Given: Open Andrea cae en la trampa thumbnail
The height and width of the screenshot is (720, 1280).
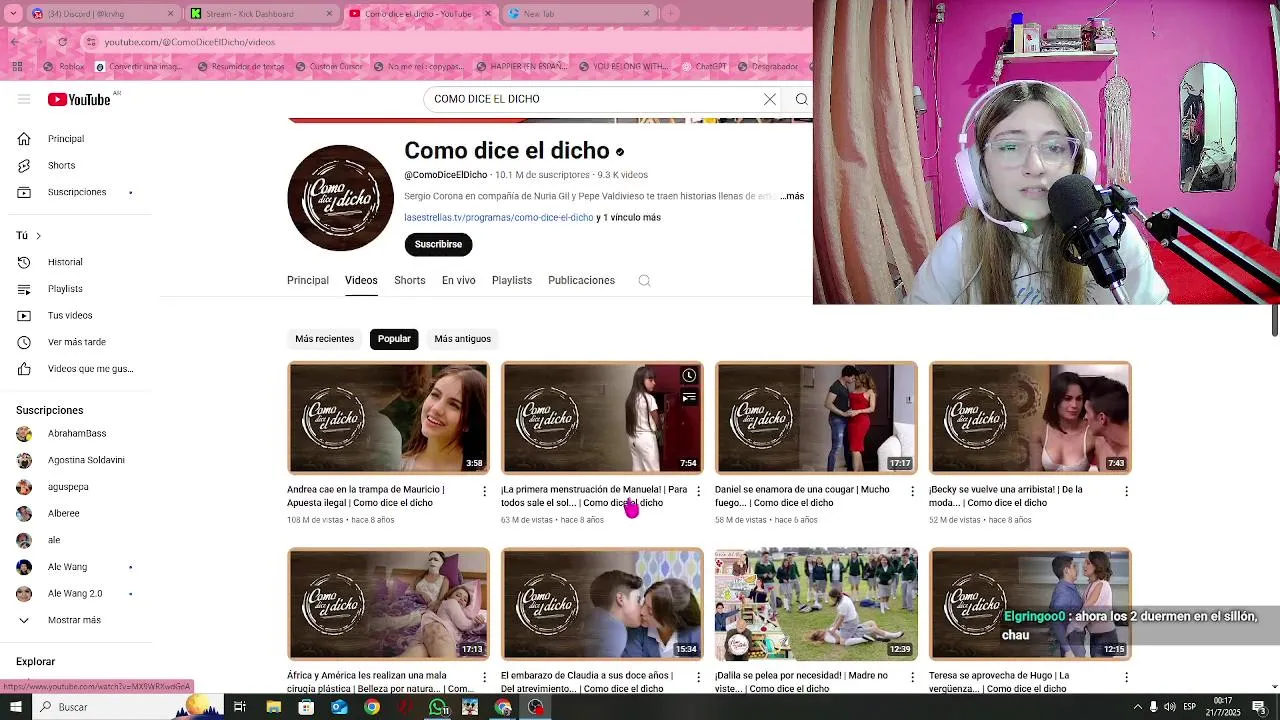Looking at the screenshot, I should (x=389, y=417).
